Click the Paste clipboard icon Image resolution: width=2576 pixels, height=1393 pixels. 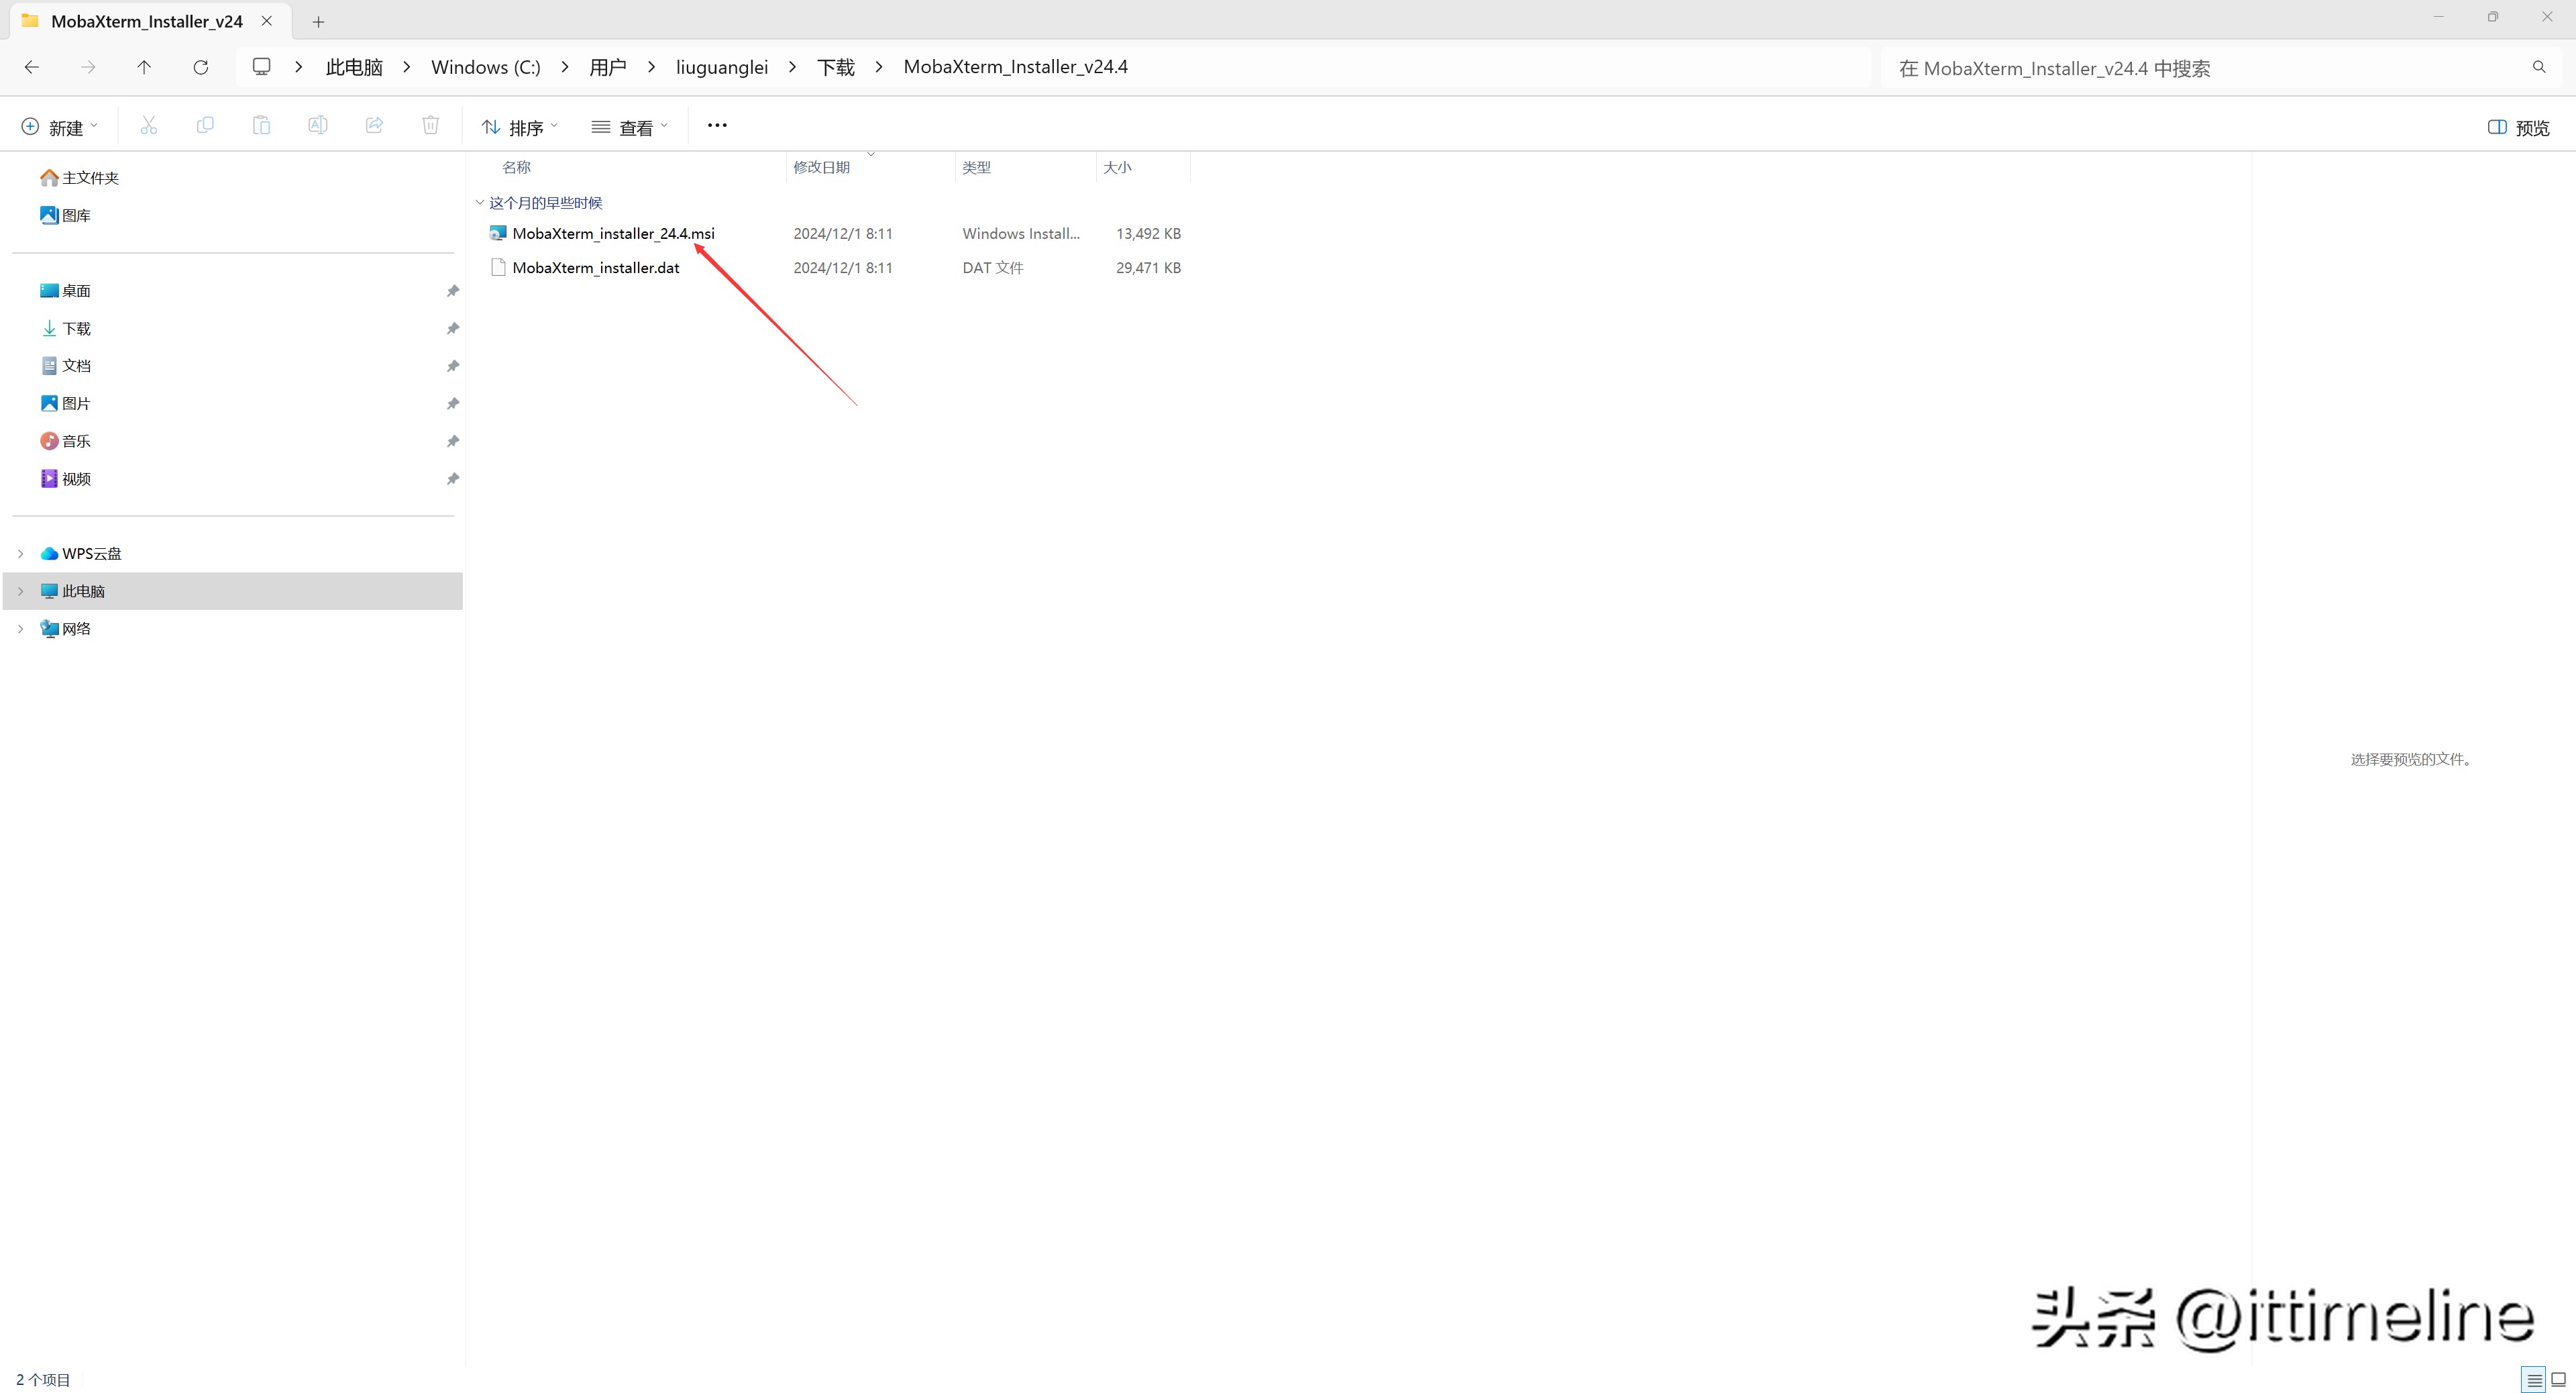[x=261, y=126]
